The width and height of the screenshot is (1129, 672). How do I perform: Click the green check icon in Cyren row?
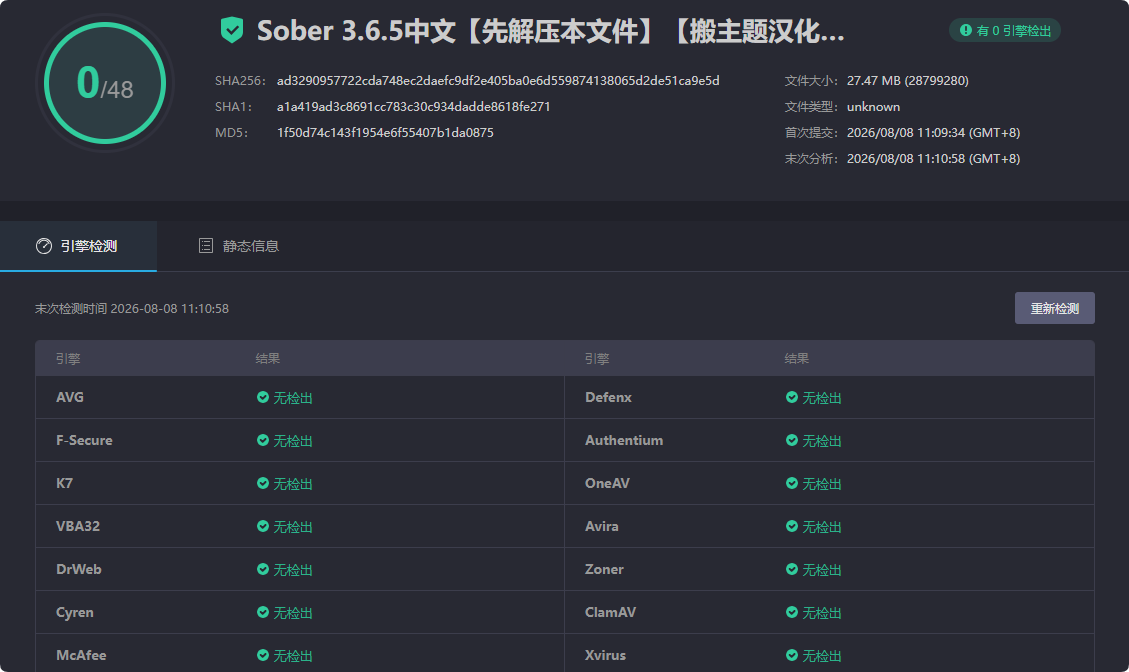coord(263,612)
